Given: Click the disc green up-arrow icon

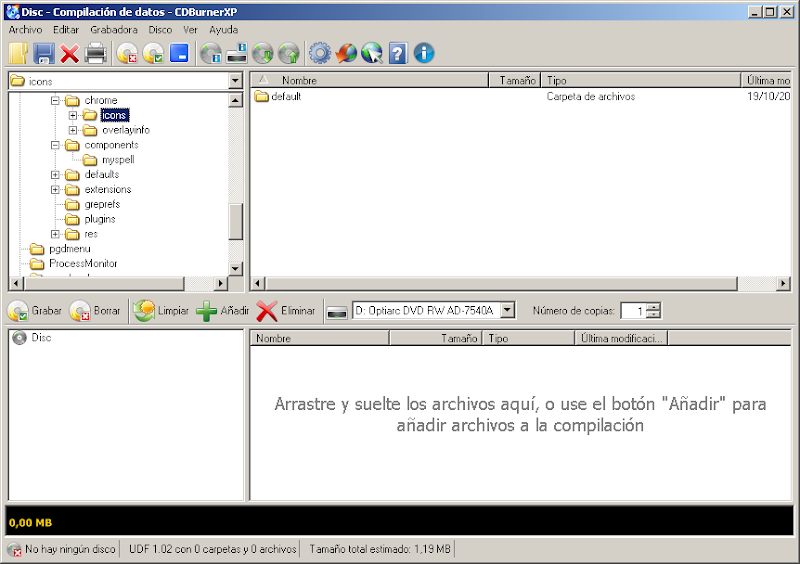Looking at the screenshot, I should (x=289, y=54).
